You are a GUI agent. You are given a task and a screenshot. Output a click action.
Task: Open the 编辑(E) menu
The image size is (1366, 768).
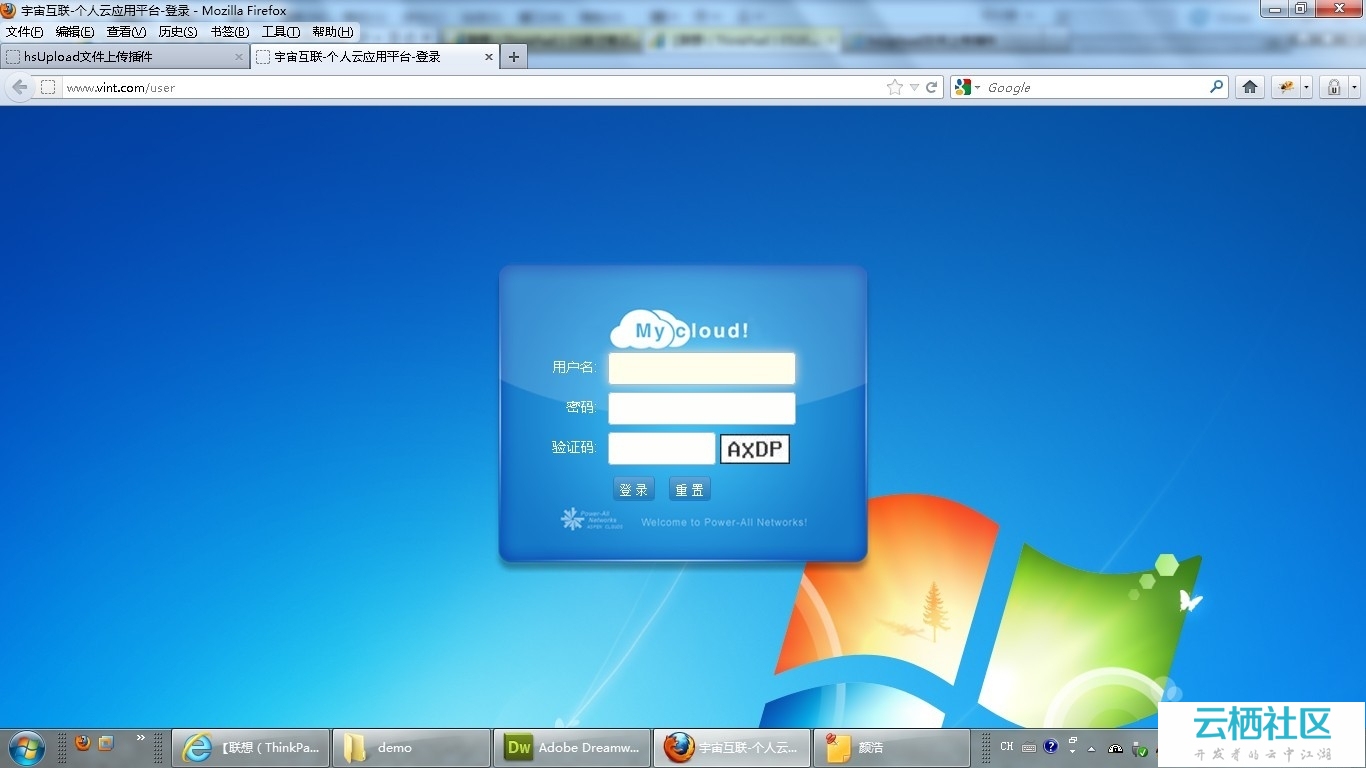coord(75,32)
